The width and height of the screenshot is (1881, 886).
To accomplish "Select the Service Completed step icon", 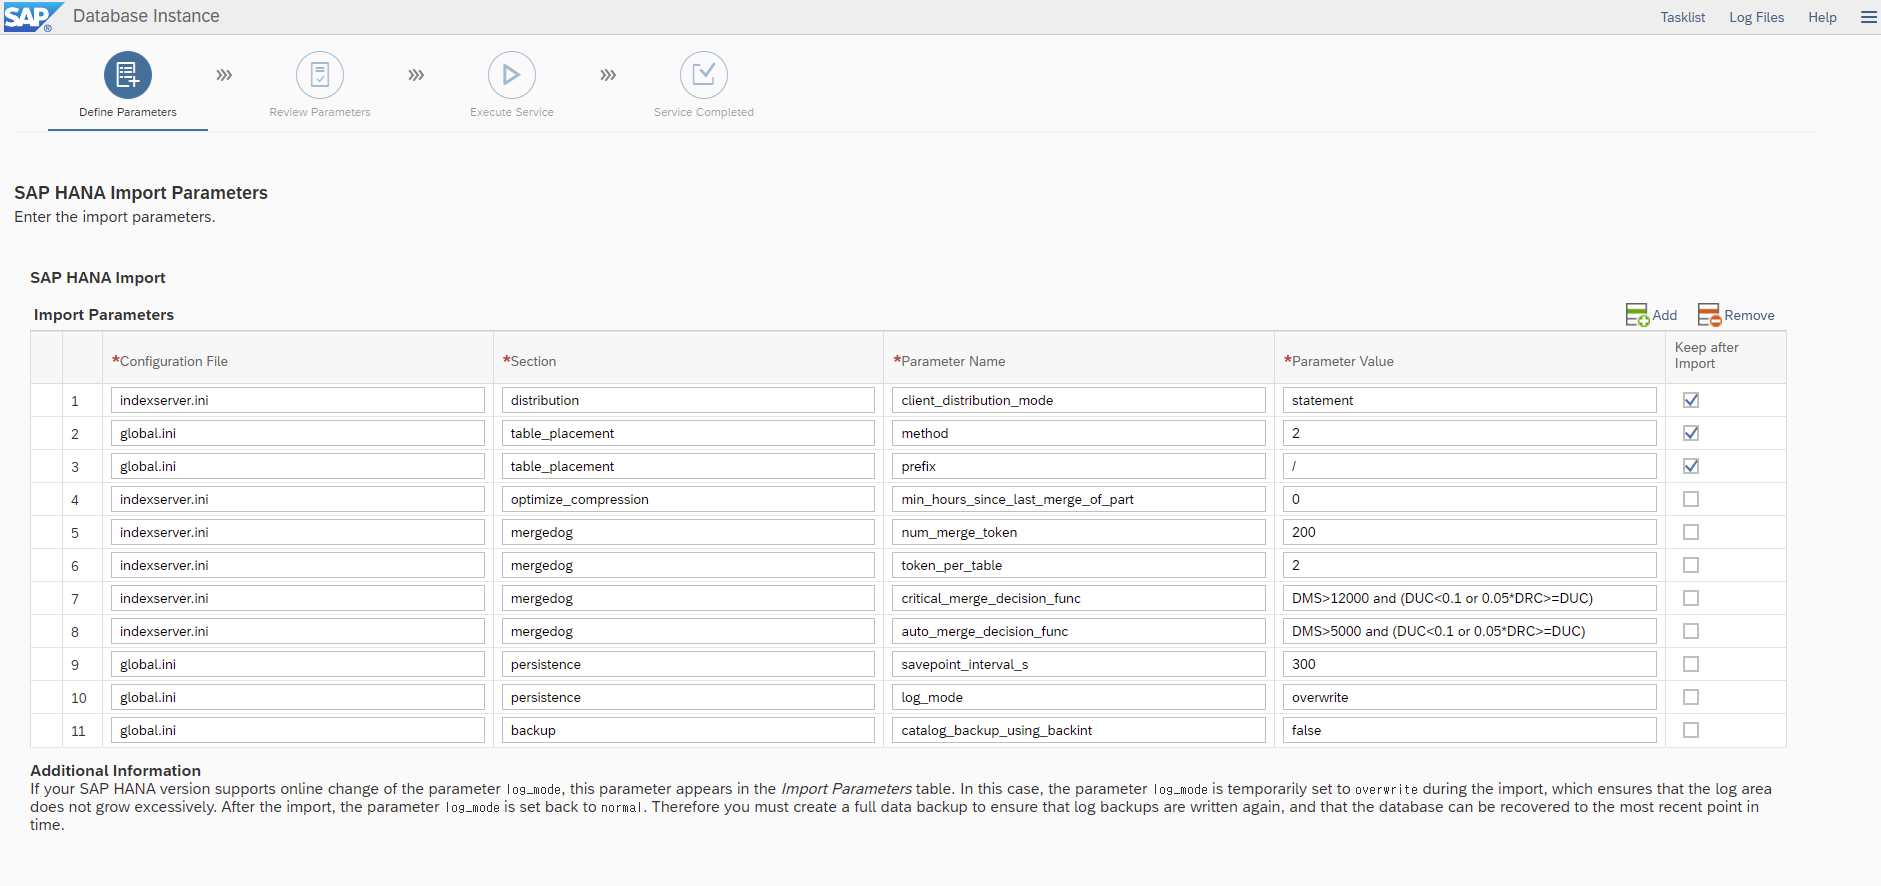I will click(x=704, y=75).
